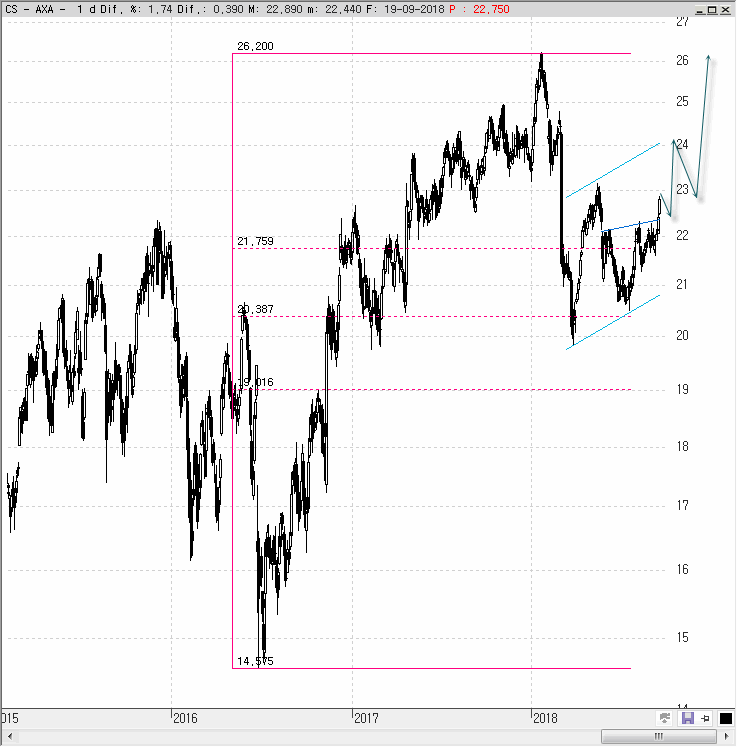
Task: Click the pin icon next to save
Action: (x=706, y=718)
